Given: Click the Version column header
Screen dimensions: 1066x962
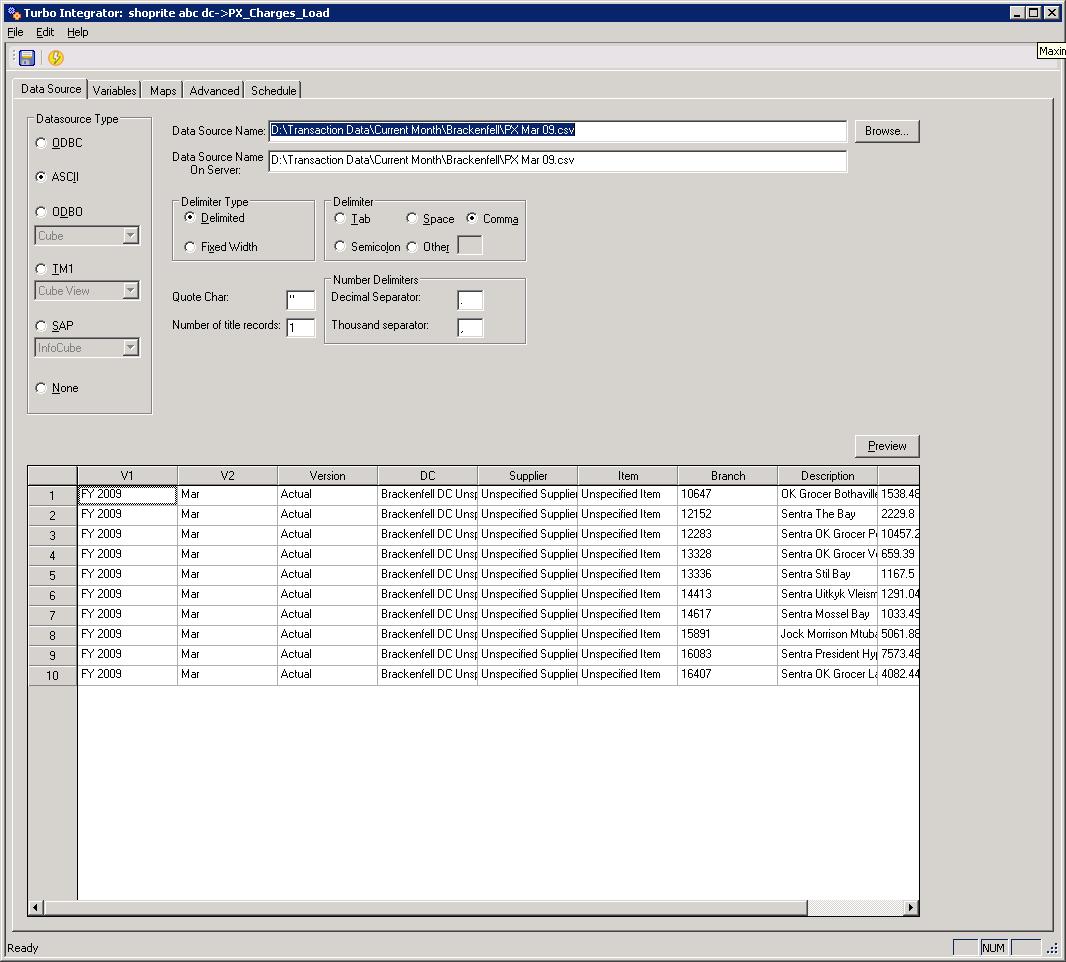Looking at the screenshot, I should [x=327, y=475].
